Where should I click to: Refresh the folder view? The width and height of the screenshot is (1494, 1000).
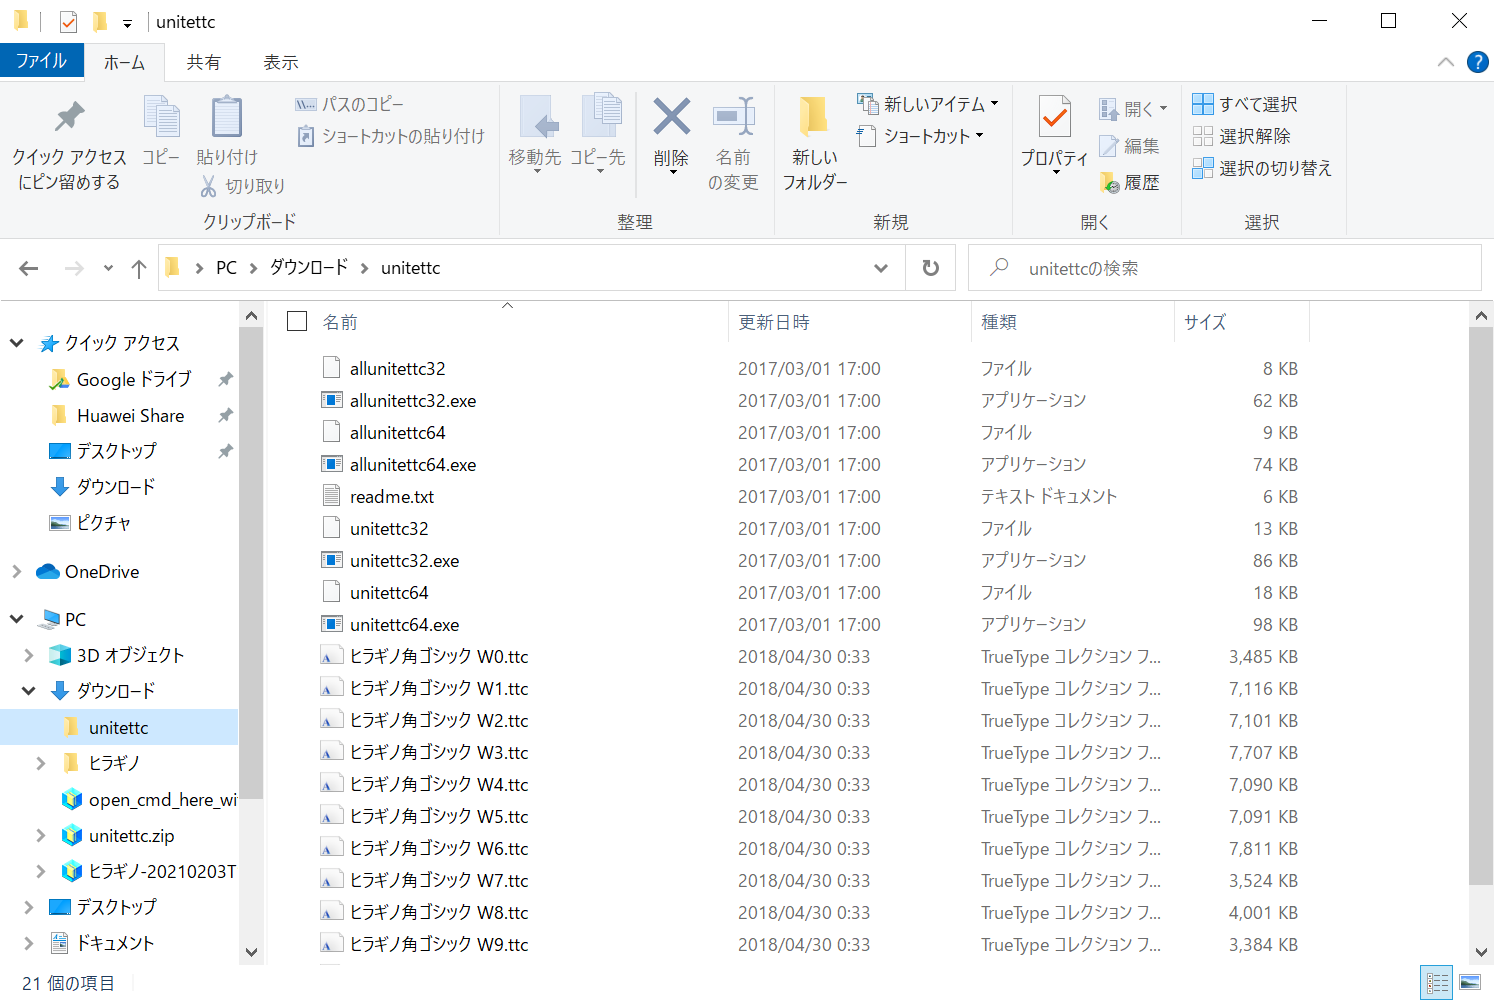930,268
